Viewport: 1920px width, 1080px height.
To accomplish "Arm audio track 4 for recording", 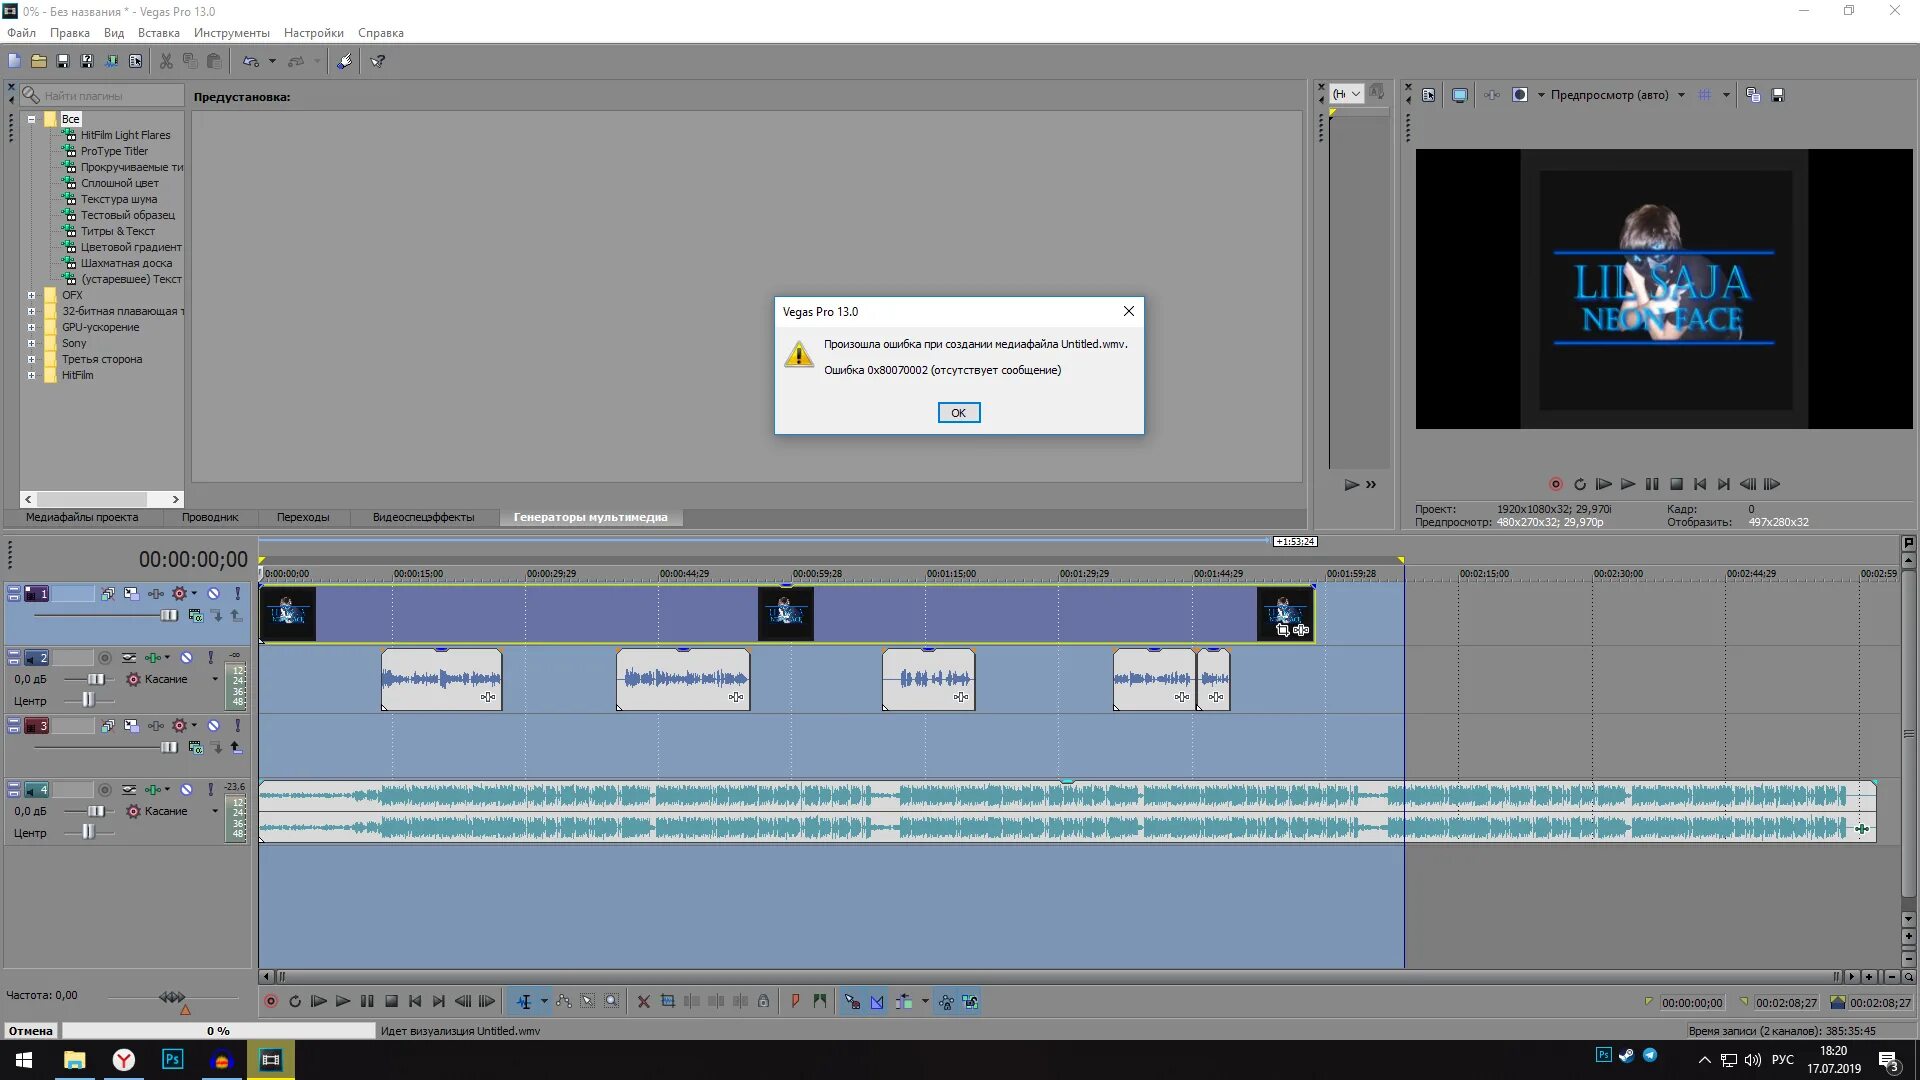I will pyautogui.click(x=104, y=790).
